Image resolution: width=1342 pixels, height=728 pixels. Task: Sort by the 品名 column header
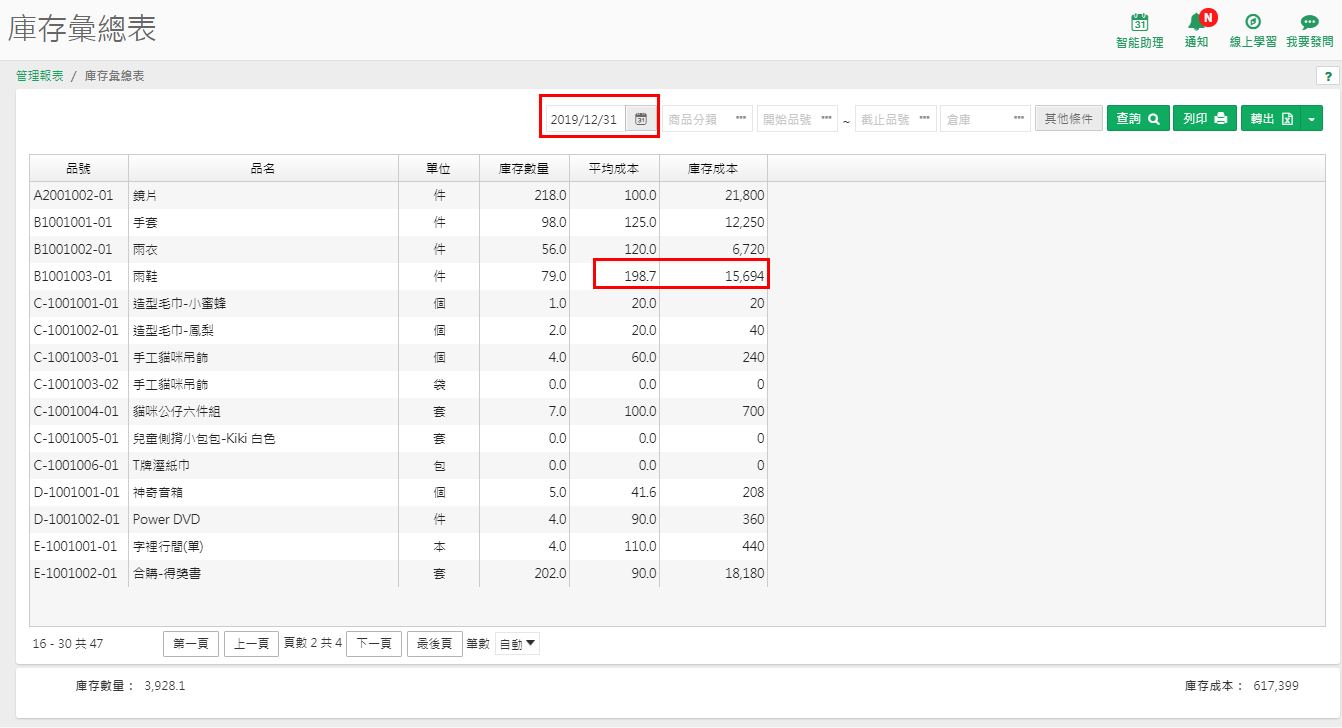[263, 168]
